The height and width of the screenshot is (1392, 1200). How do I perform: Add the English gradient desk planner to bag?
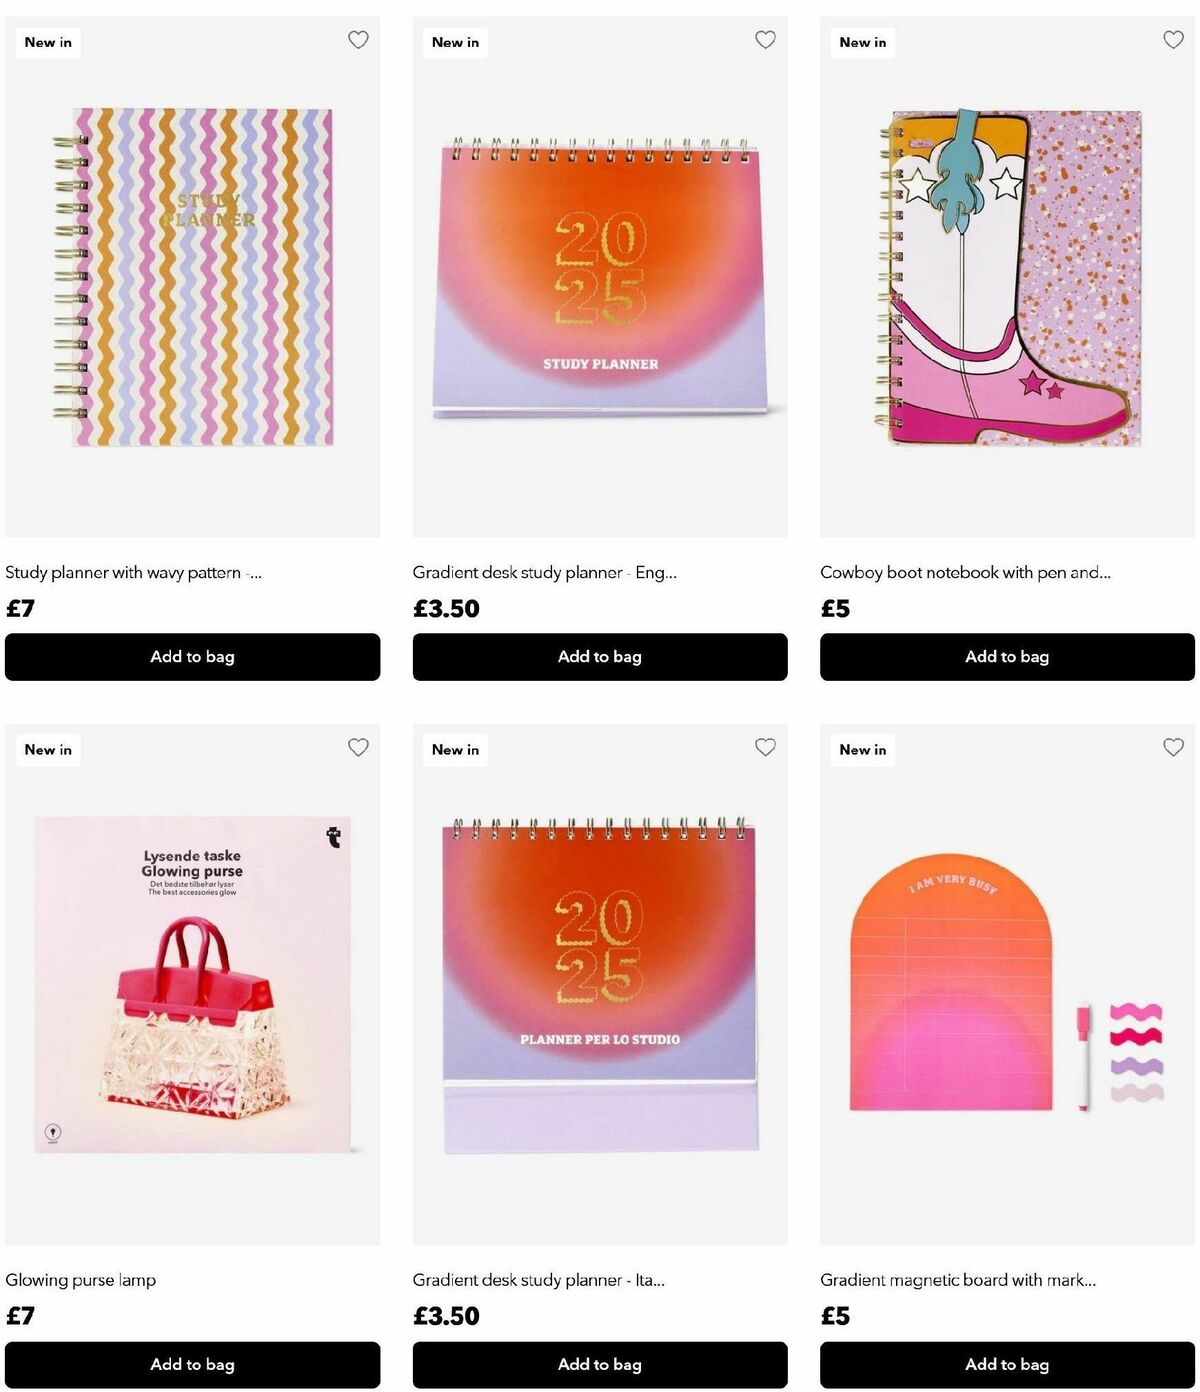pyautogui.click(x=600, y=657)
